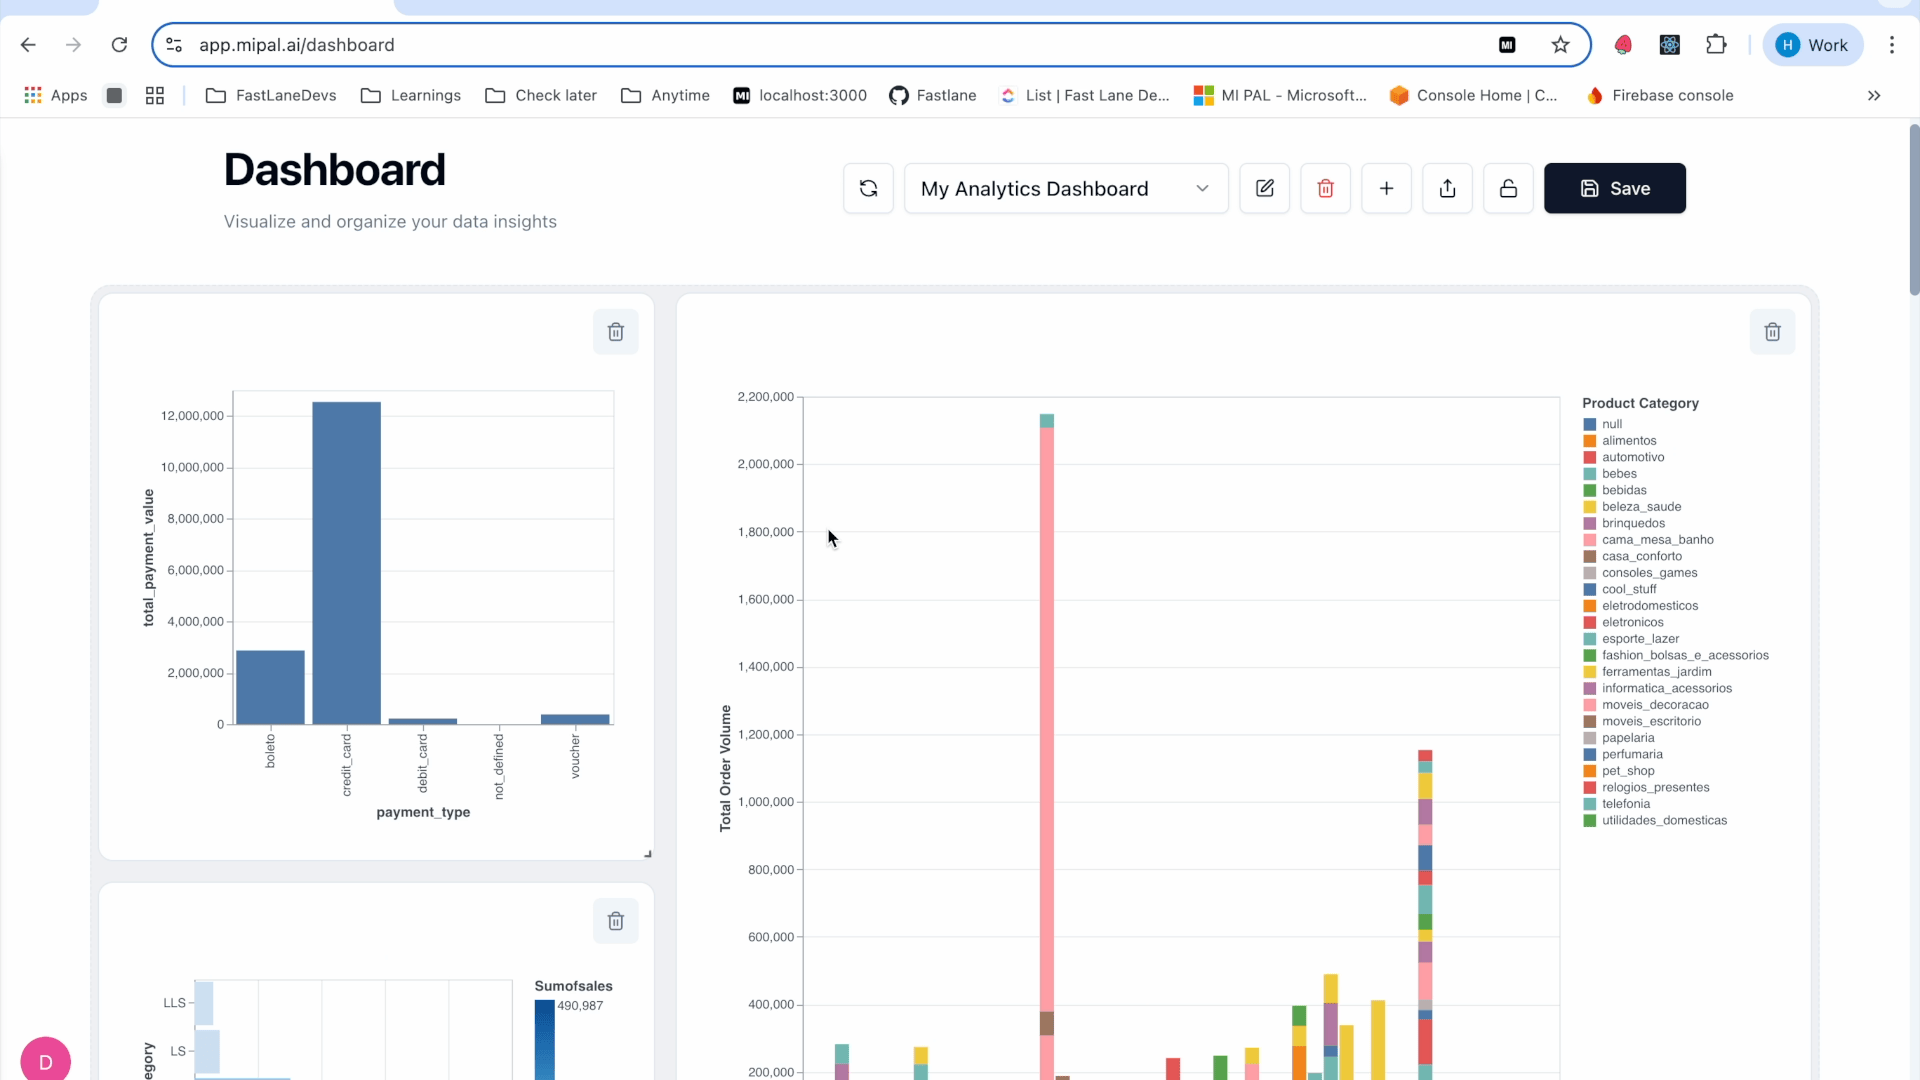The height and width of the screenshot is (1080, 1920).
Task: Add a new chart with the plus icon
Action: [1386, 188]
